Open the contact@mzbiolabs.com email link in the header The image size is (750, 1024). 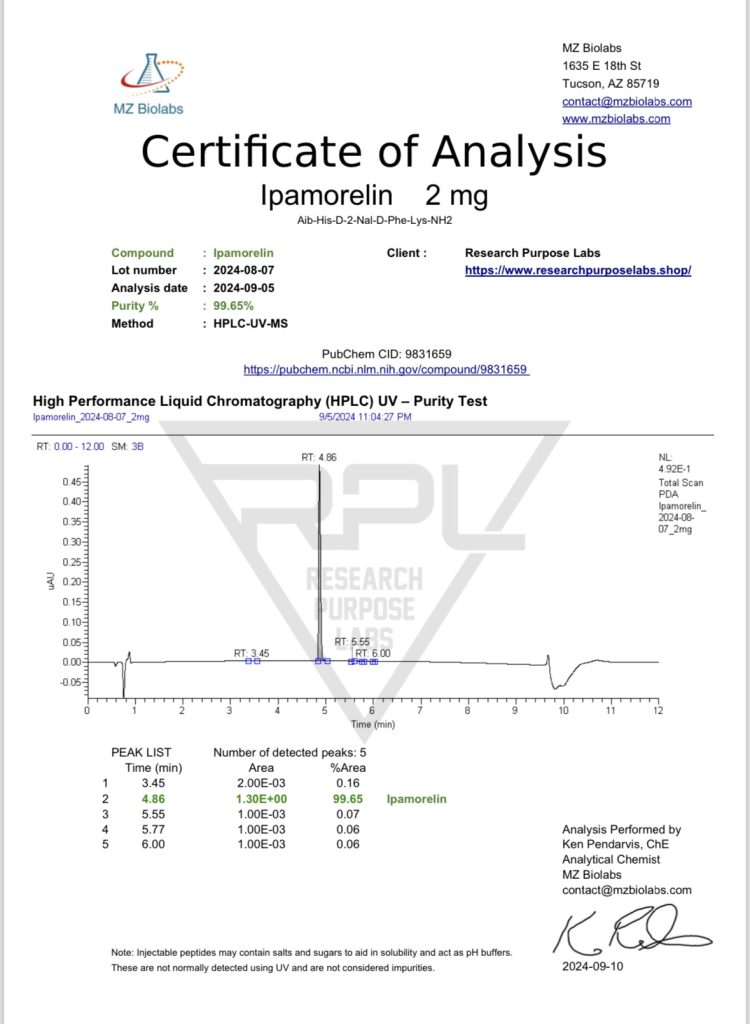click(627, 101)
